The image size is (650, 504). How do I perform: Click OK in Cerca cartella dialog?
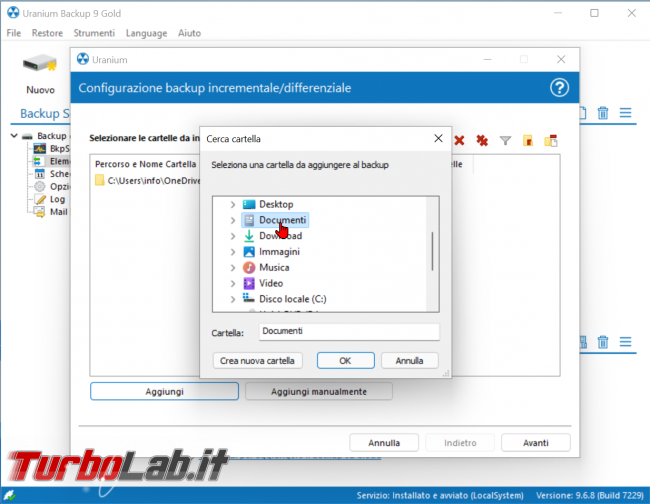coord(345,361)
